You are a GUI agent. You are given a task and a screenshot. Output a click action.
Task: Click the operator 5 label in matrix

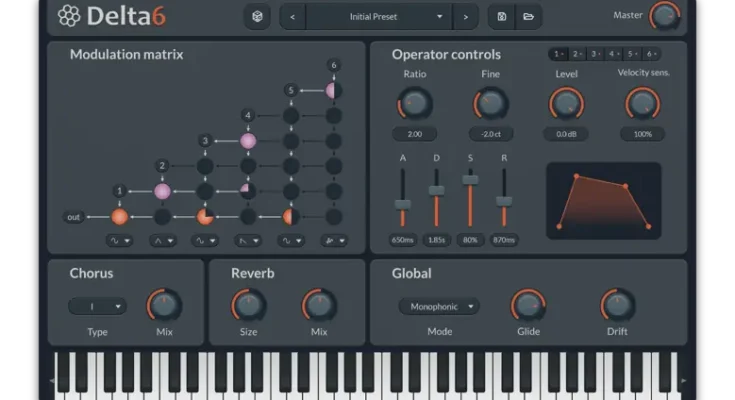pos(291,90)
